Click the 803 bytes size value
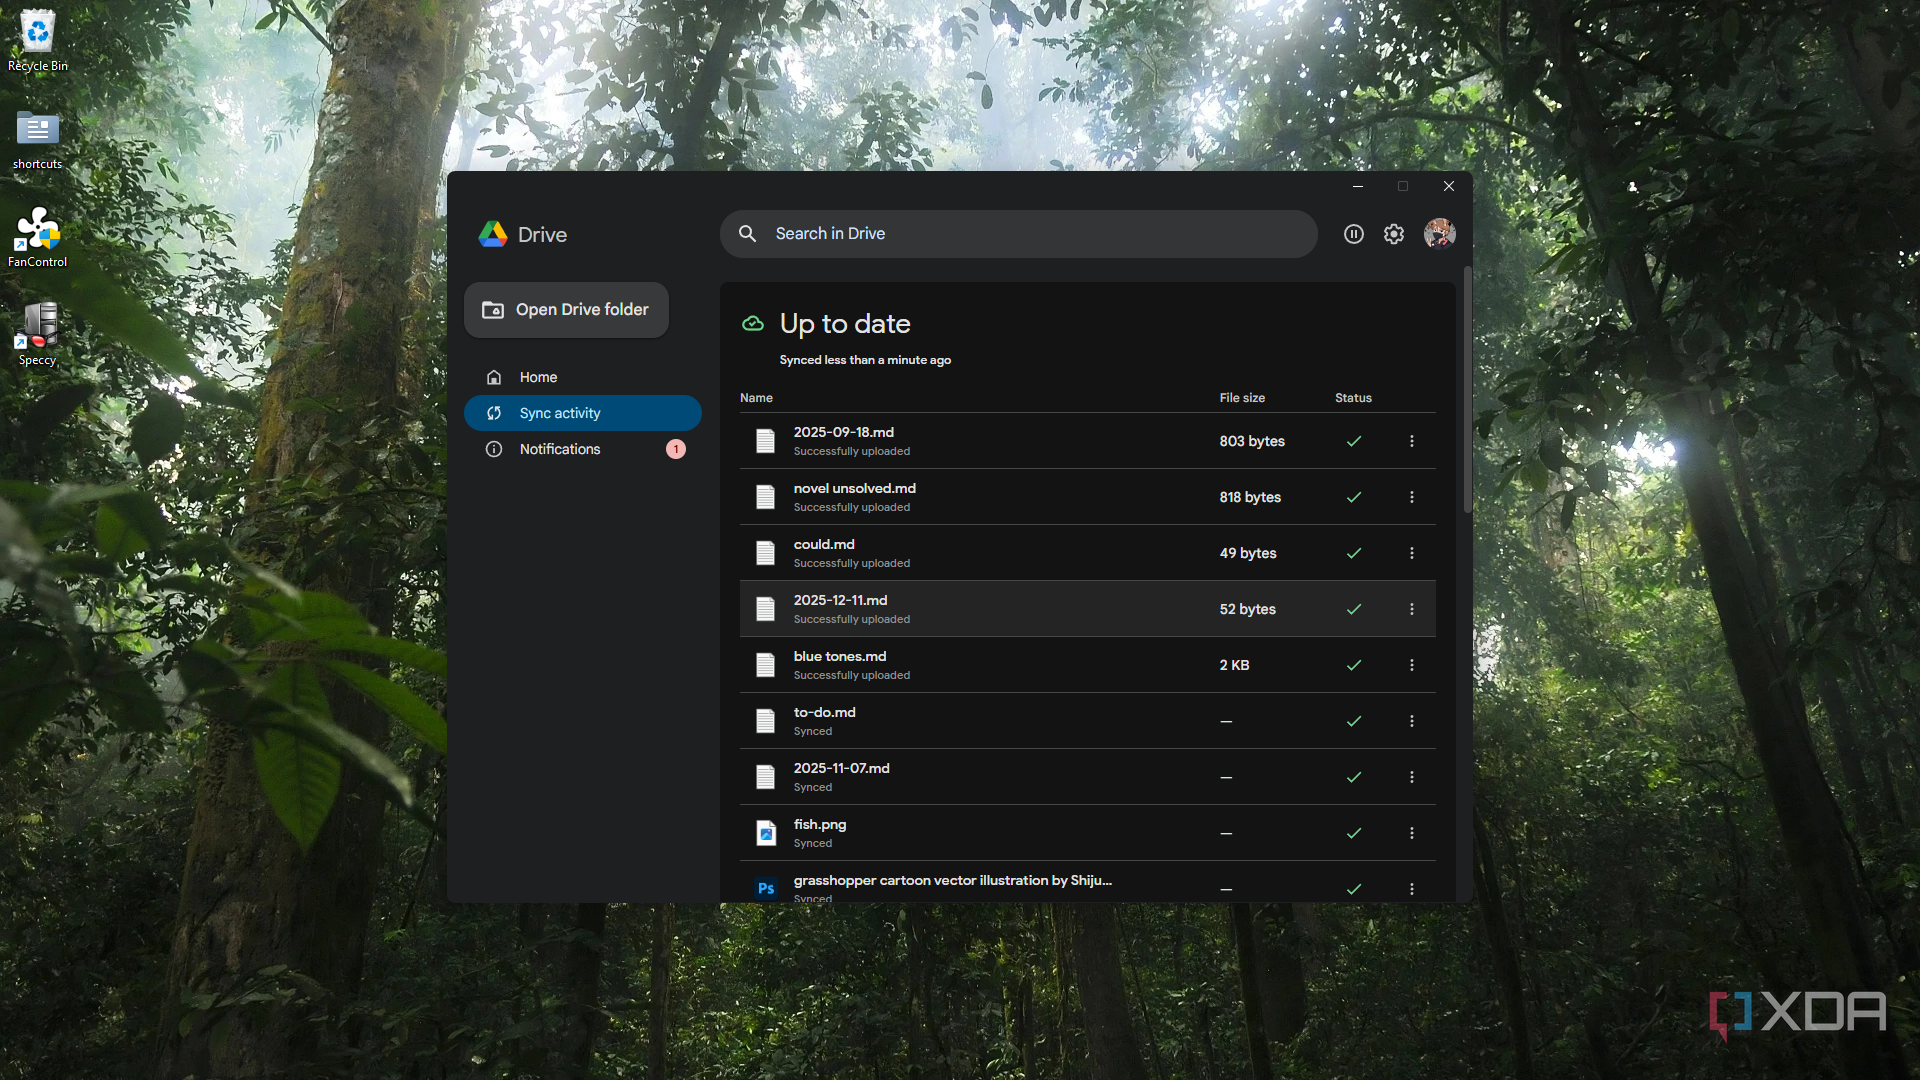 1252,441
